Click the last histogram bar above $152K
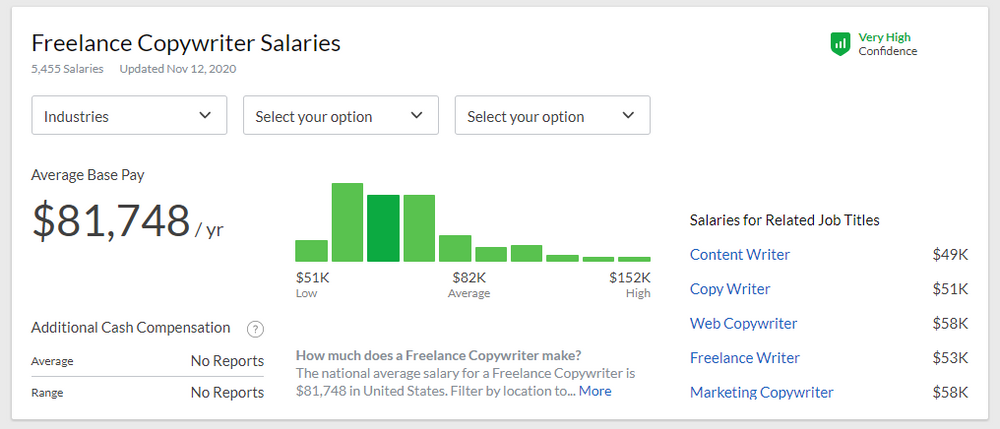 634,258
